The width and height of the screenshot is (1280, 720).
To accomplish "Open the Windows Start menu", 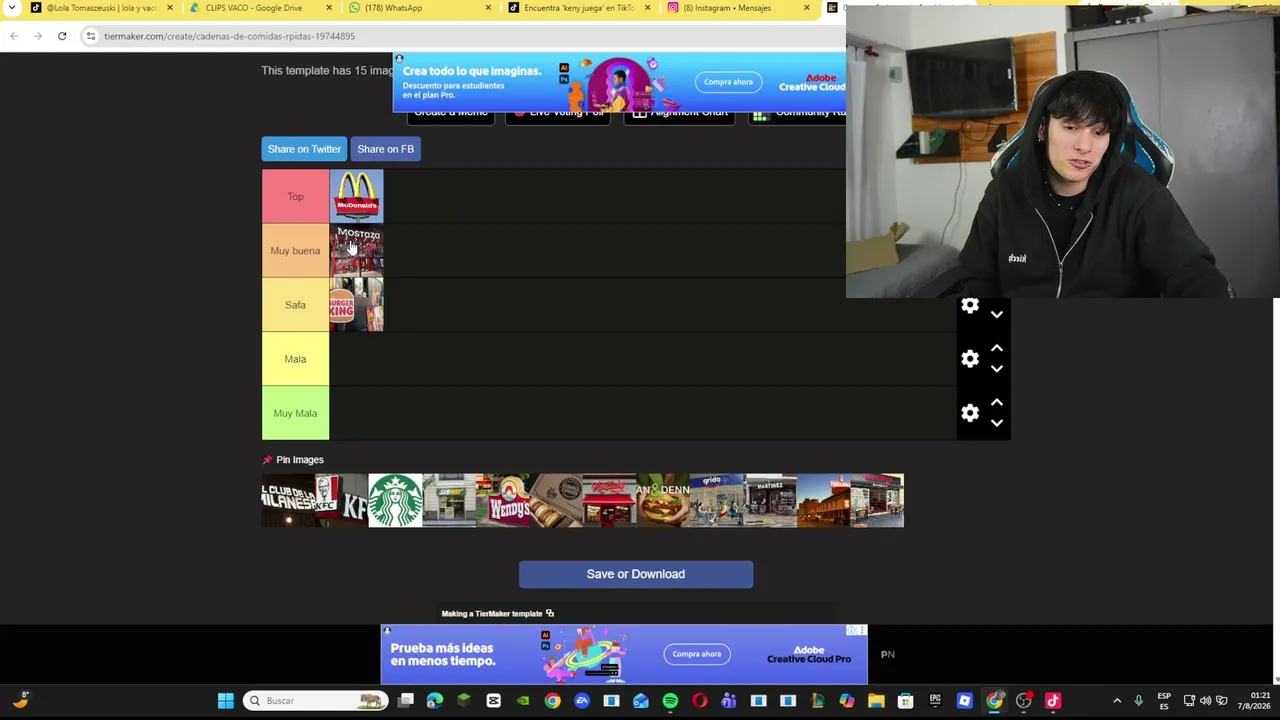I will pos(226,701).
